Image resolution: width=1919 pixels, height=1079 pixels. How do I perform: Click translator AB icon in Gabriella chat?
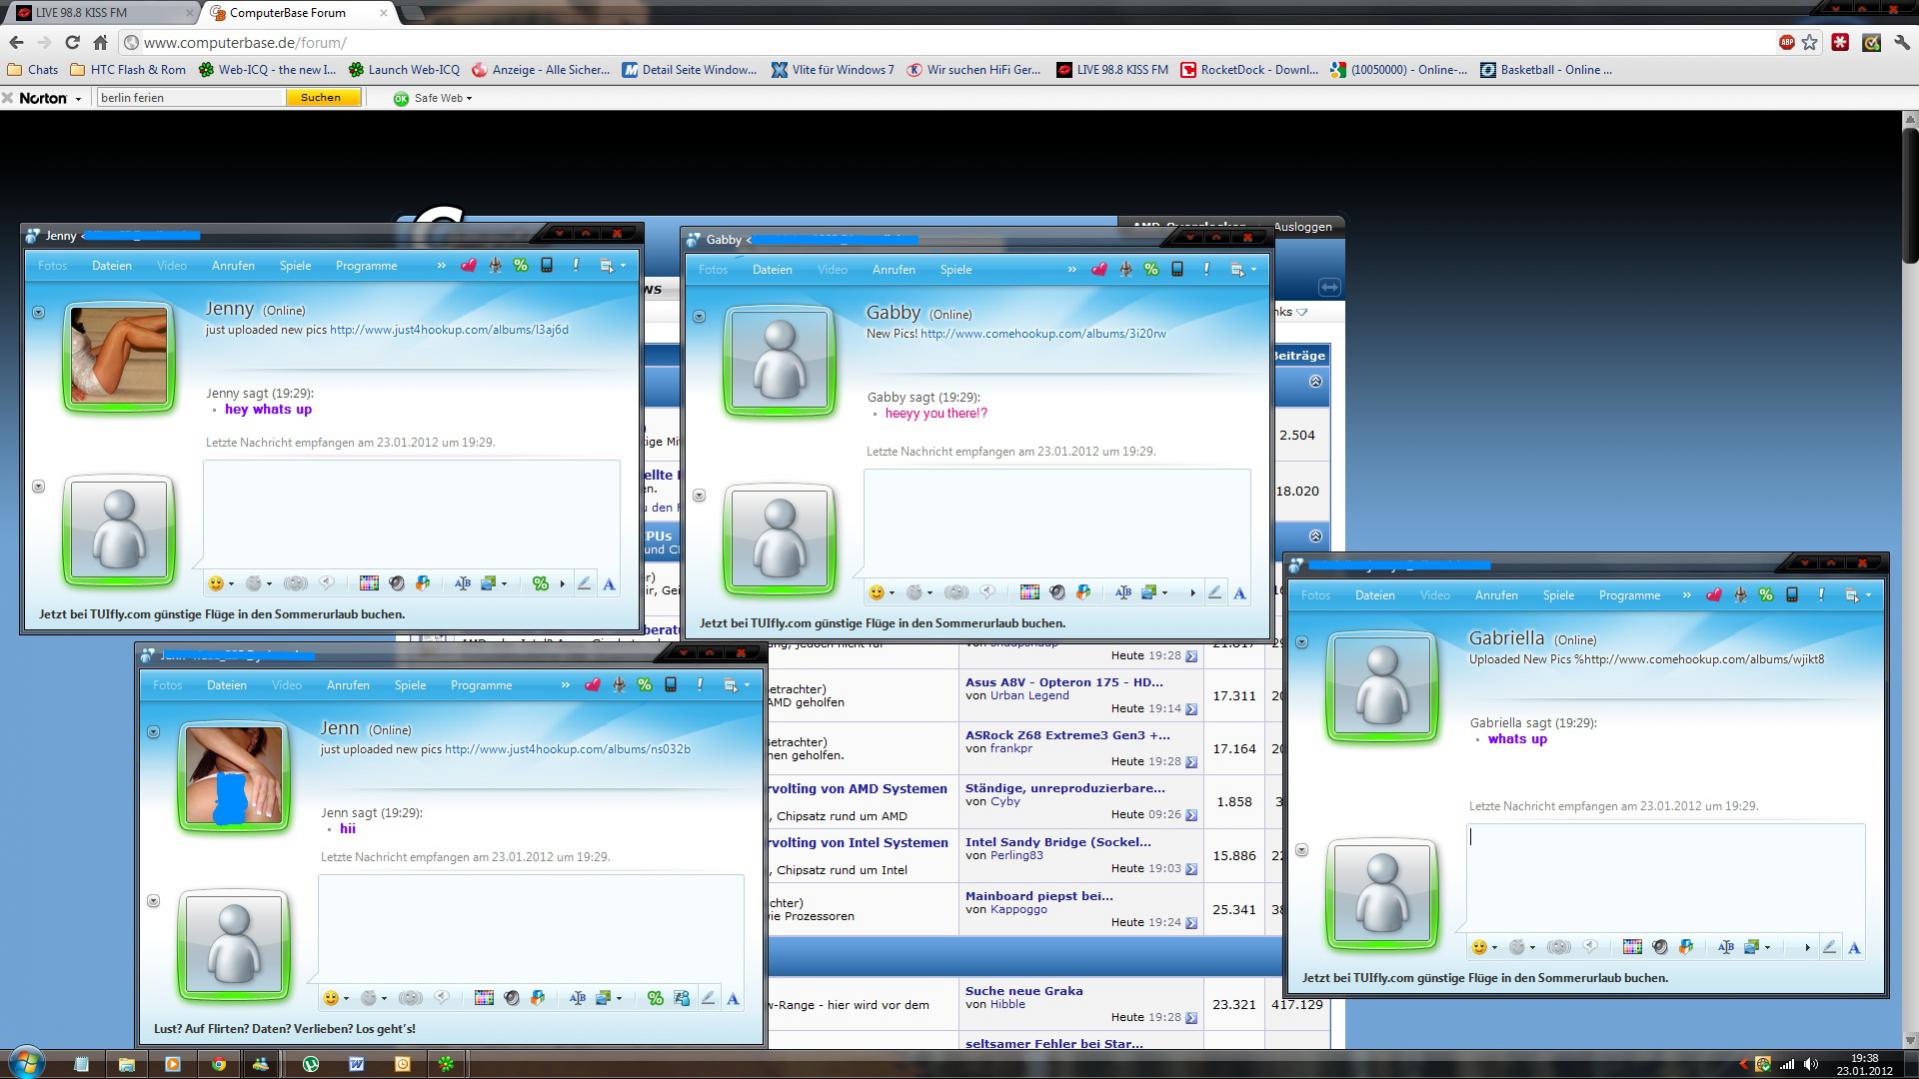(1725, 947)
